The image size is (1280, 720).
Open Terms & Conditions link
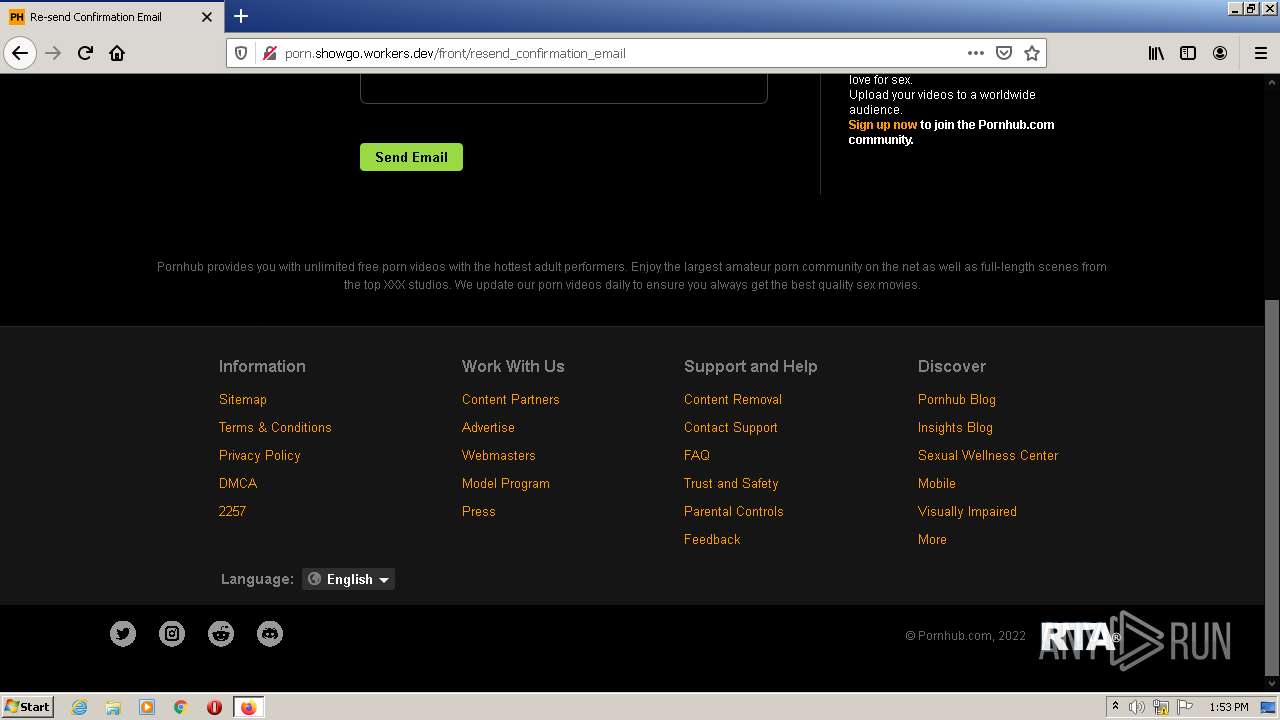[x=275, y=427]
